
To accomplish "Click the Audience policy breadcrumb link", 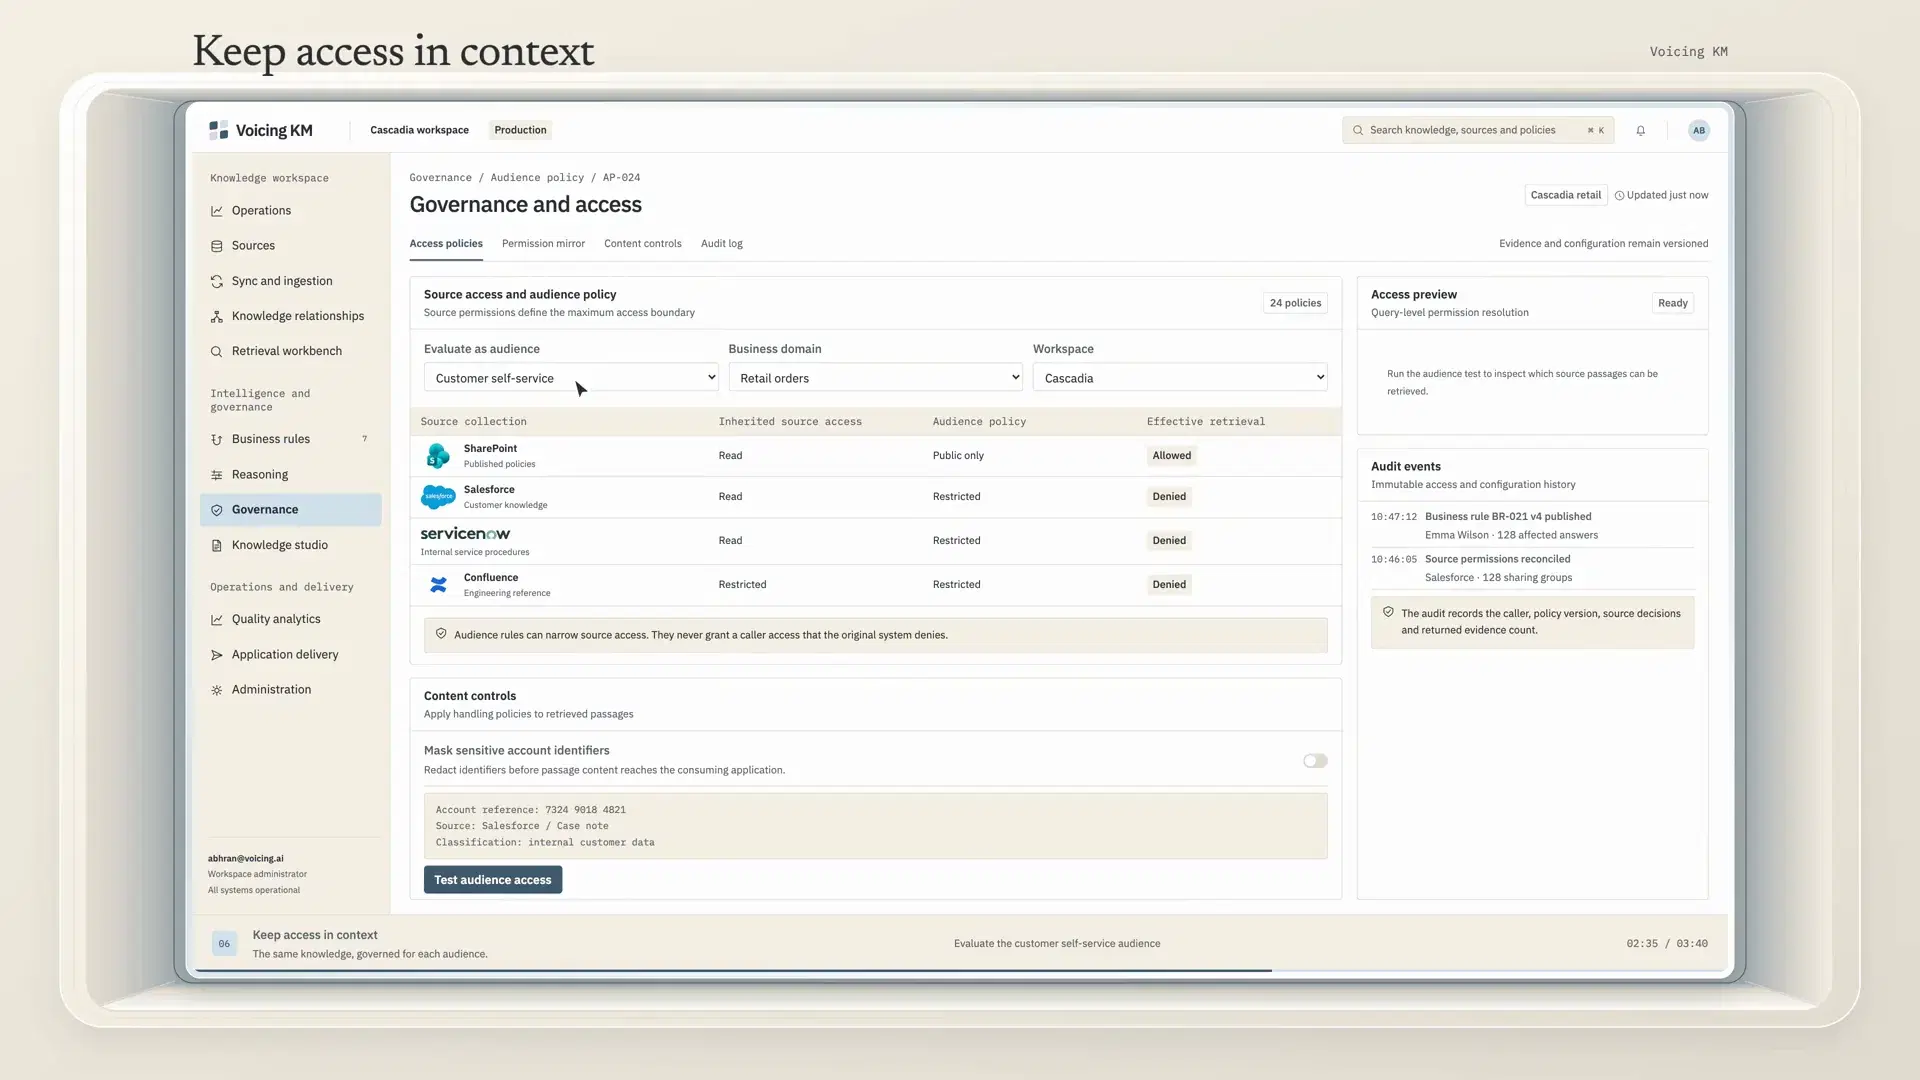I will tap(537, 178).
